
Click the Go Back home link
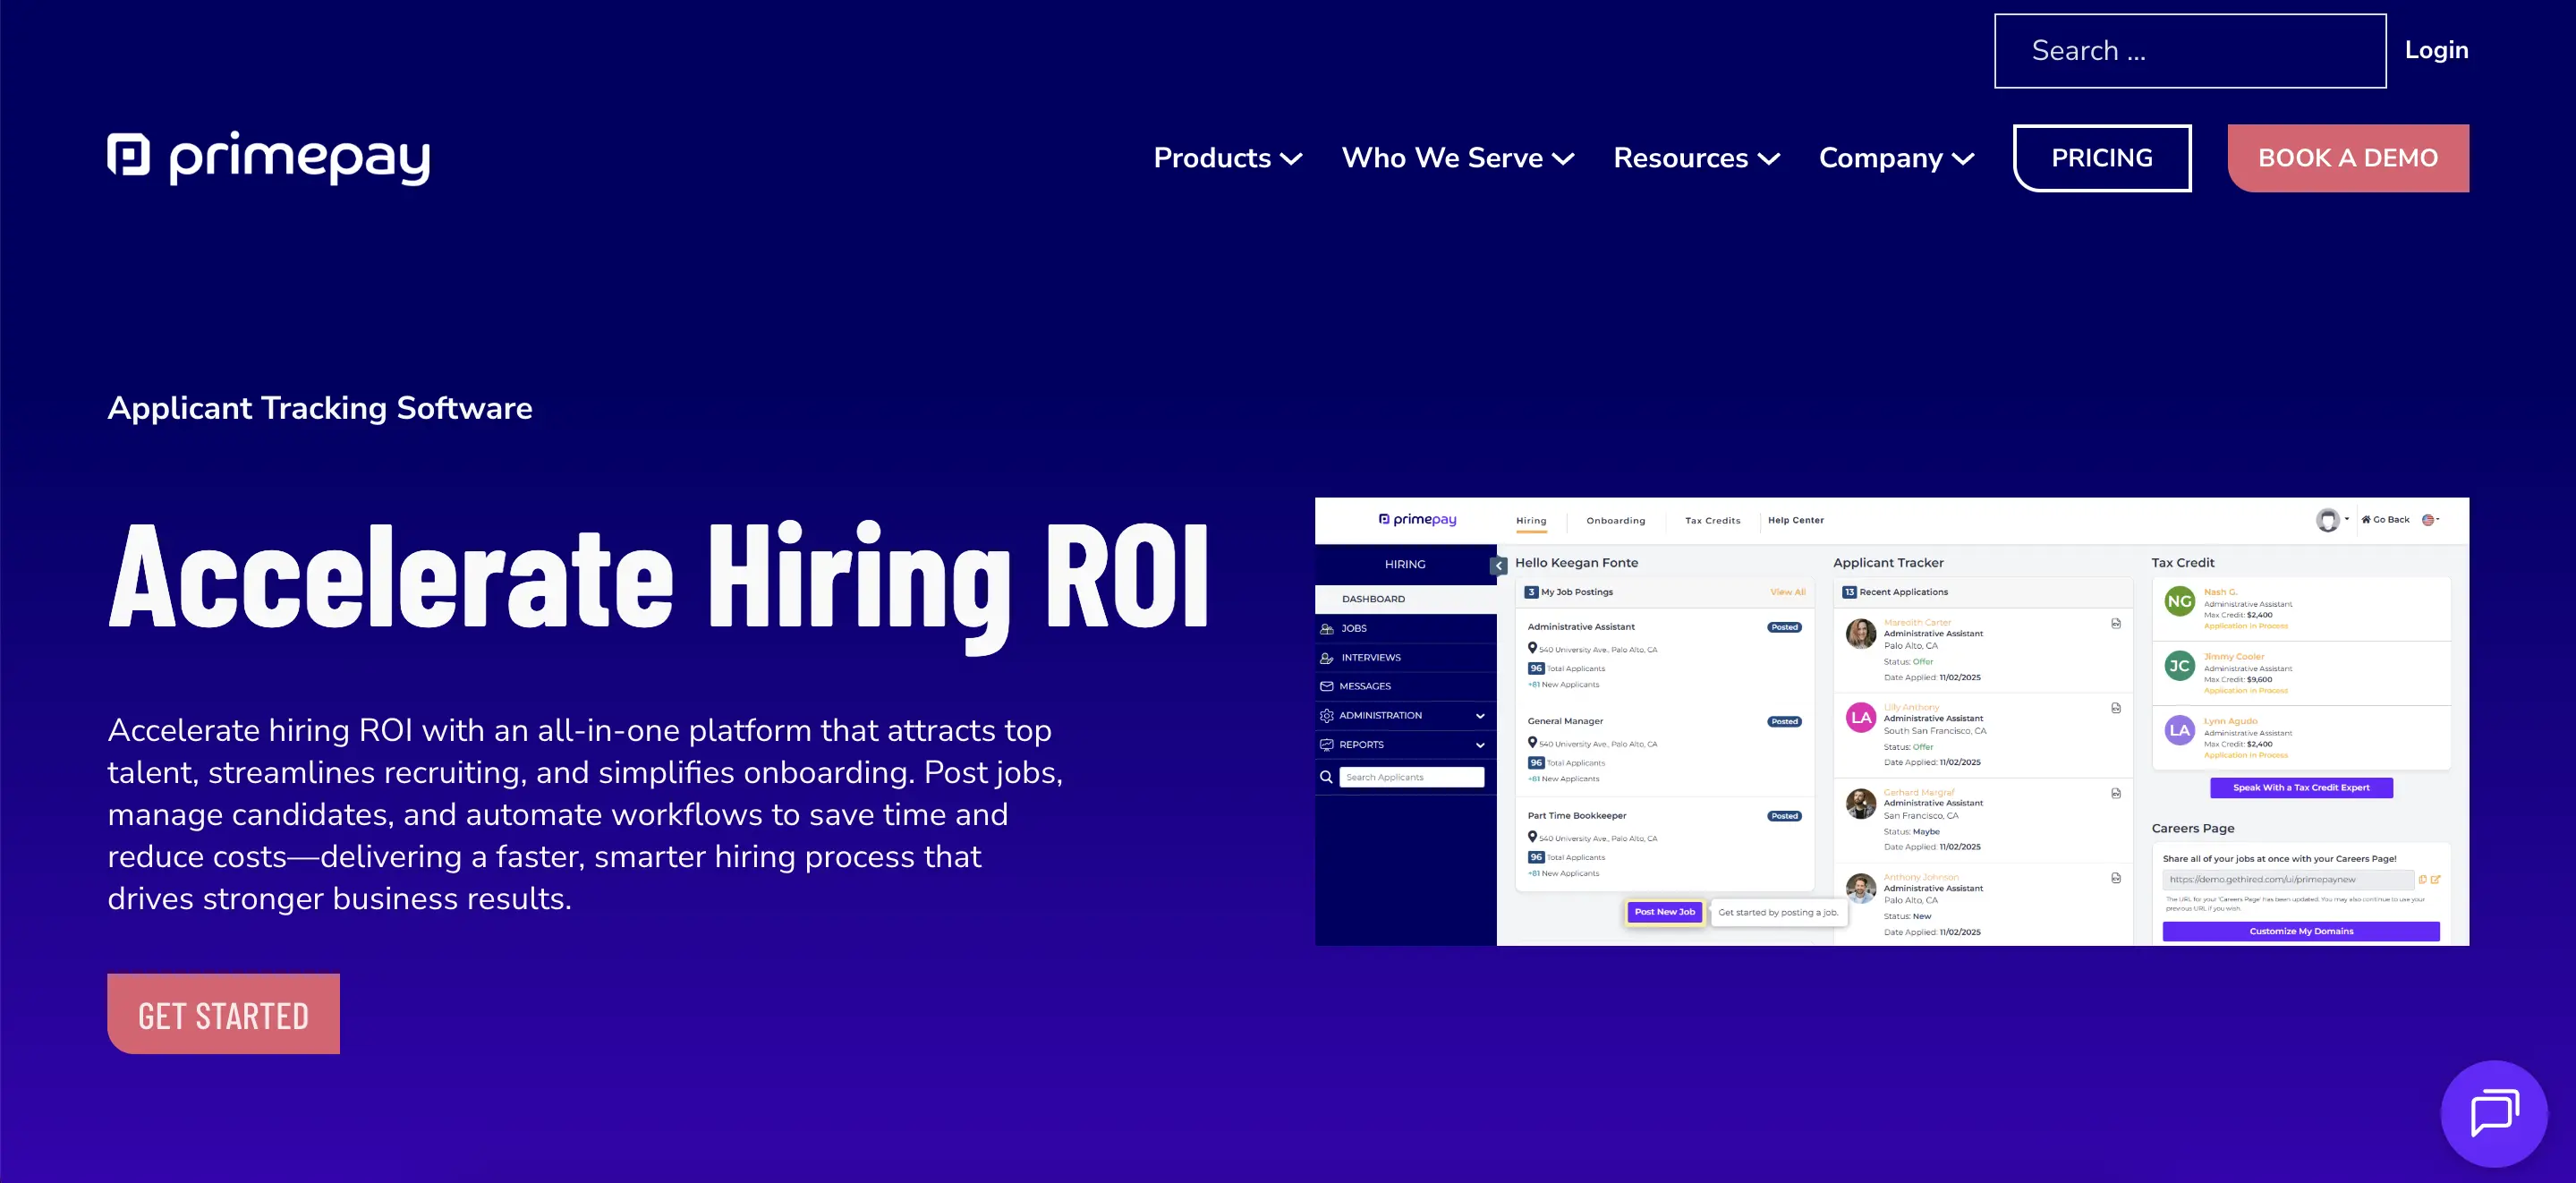pyautogui.click(x=2385, y=520)
